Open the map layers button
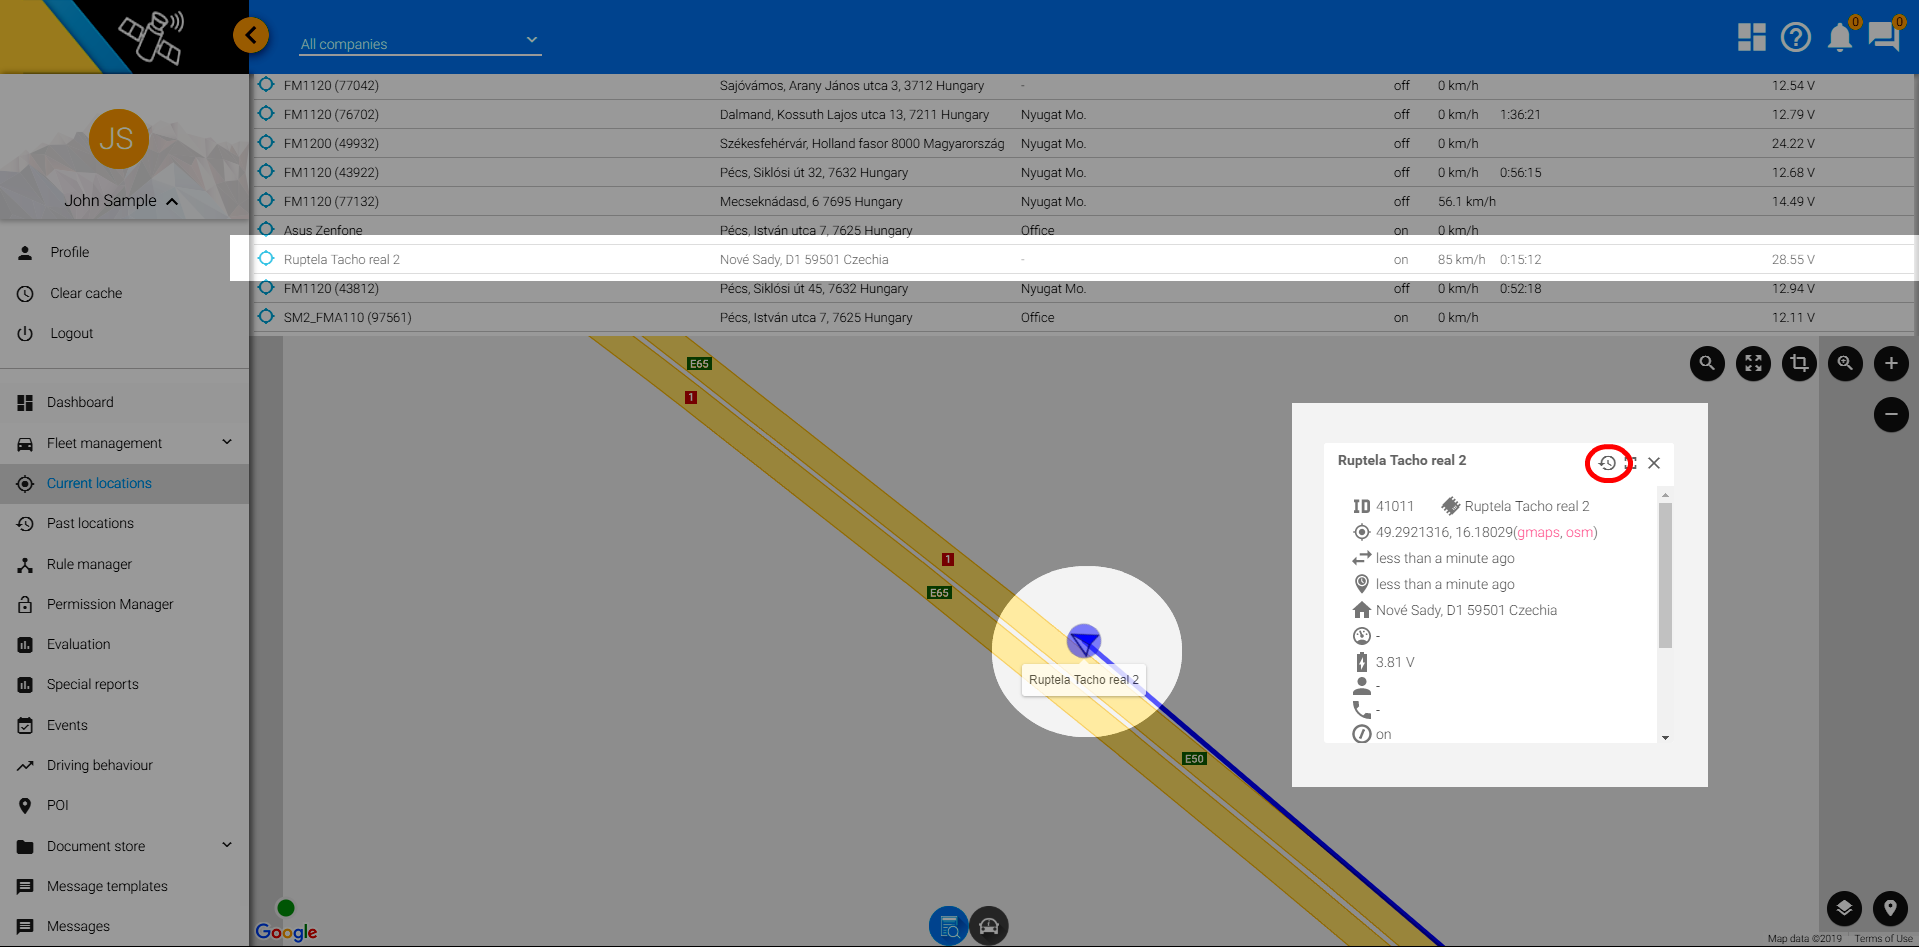The height and width of the screenshot is (947, 1919). pos(1844,908)
